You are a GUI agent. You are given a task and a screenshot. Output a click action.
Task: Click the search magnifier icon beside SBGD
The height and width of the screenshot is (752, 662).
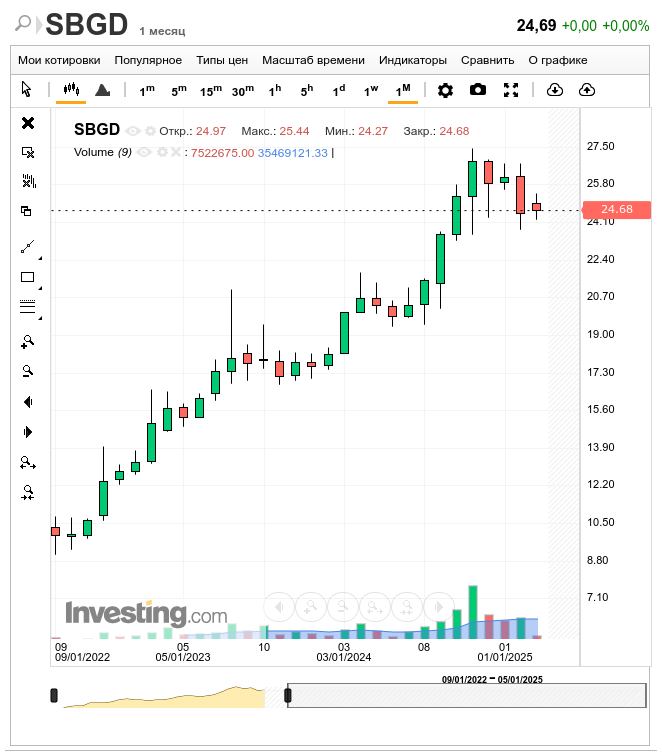[x=22, y=23]
